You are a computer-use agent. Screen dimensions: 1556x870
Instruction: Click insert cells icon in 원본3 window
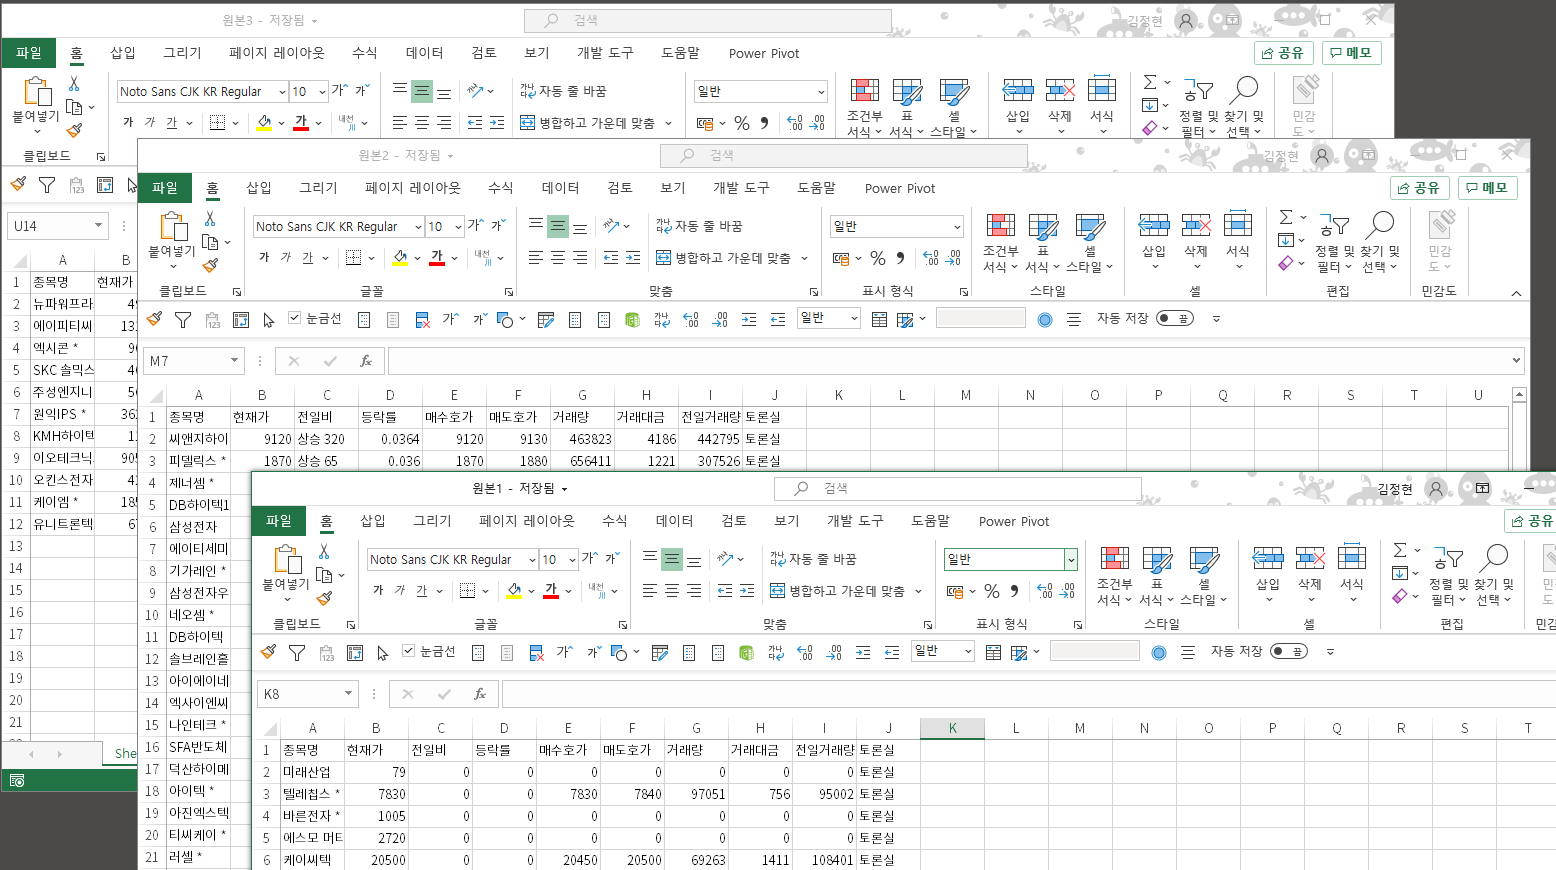click(x=1018, y=90)
